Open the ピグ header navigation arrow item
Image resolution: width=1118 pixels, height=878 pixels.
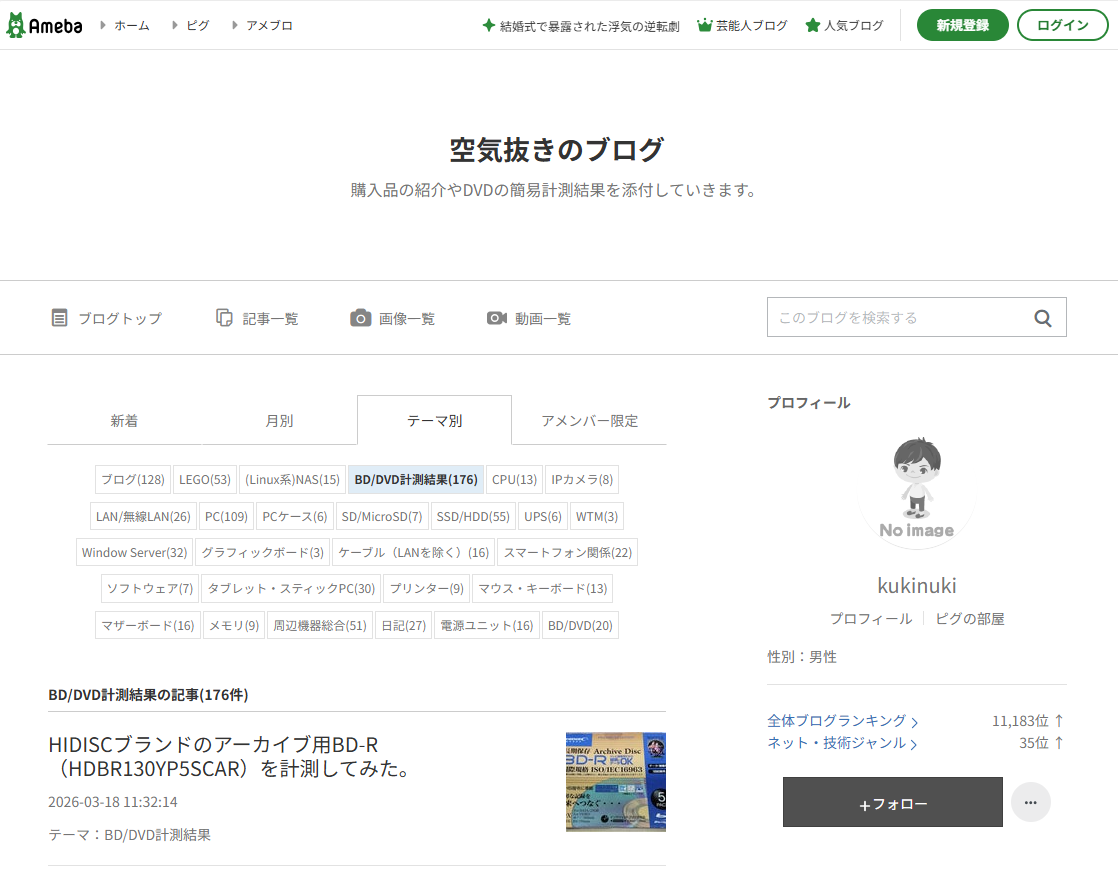coord(190,26)
